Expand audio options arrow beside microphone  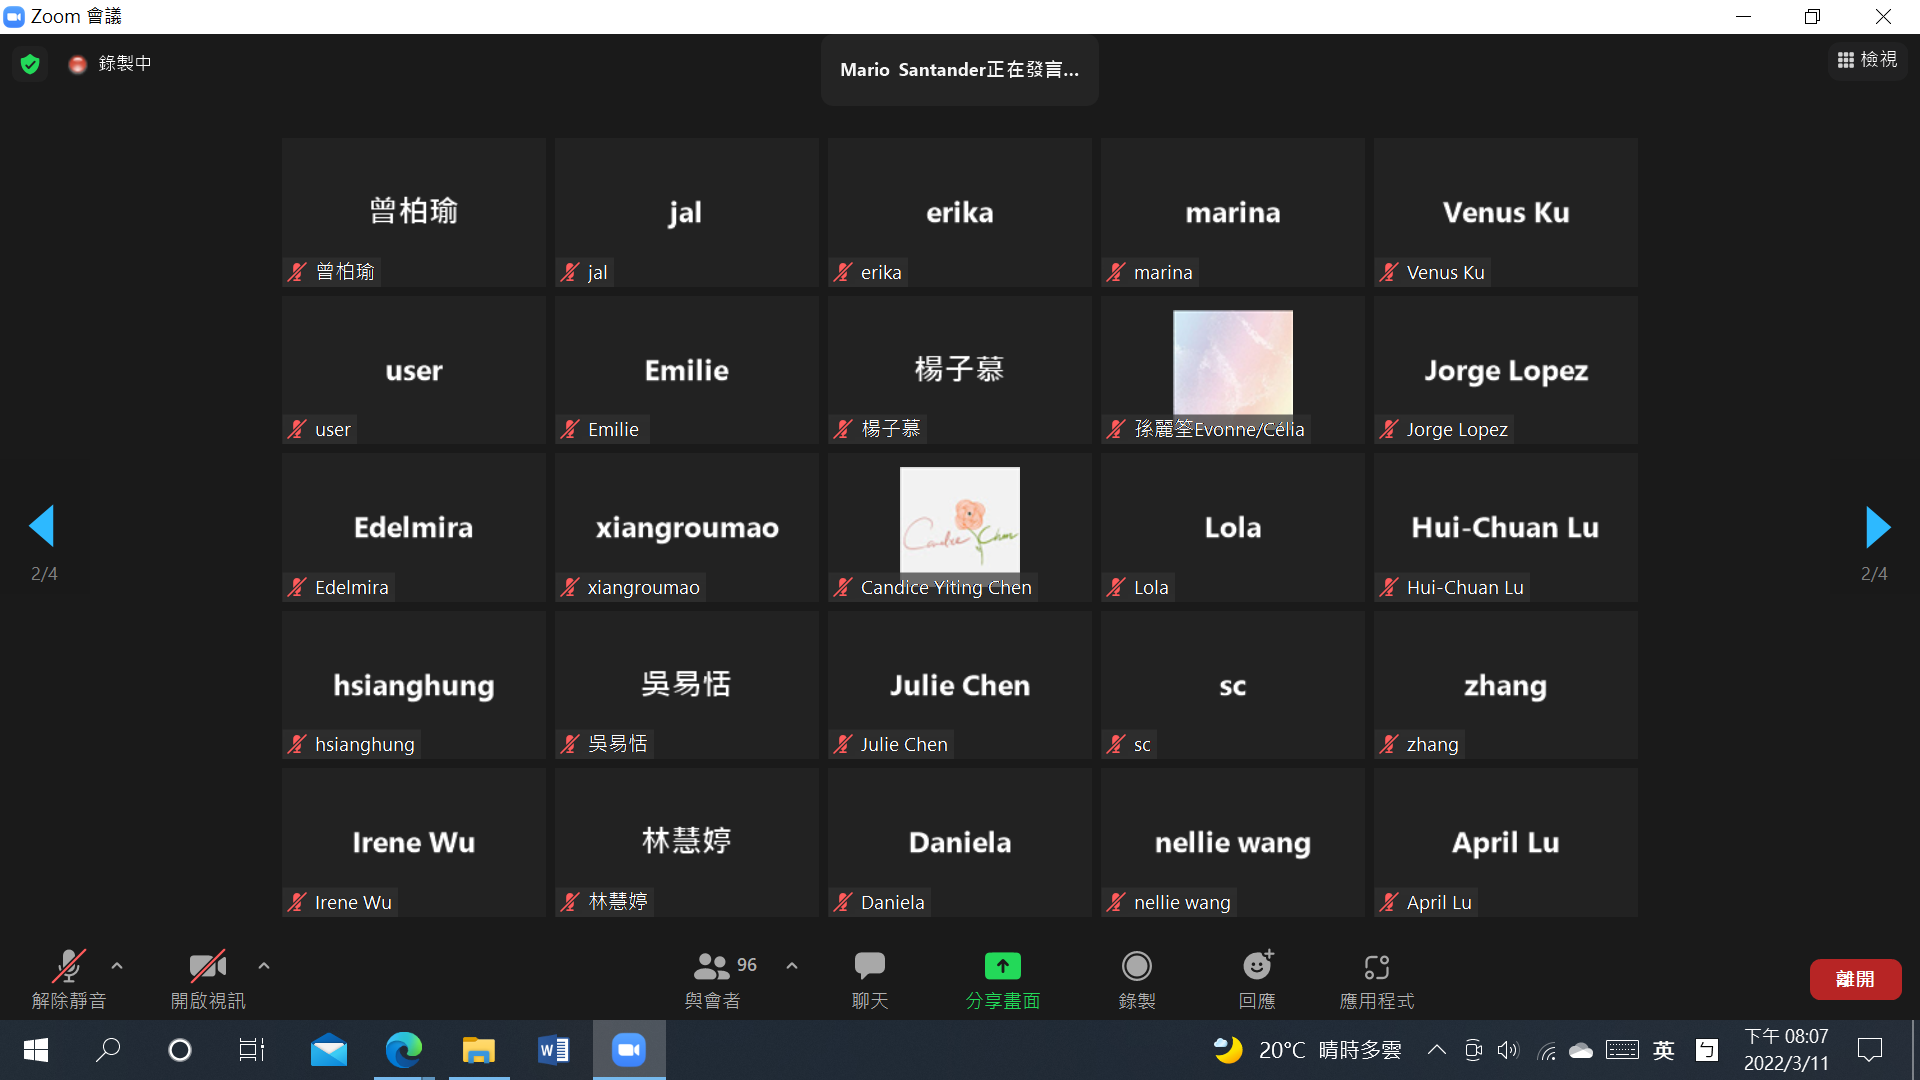coord(117,966)
